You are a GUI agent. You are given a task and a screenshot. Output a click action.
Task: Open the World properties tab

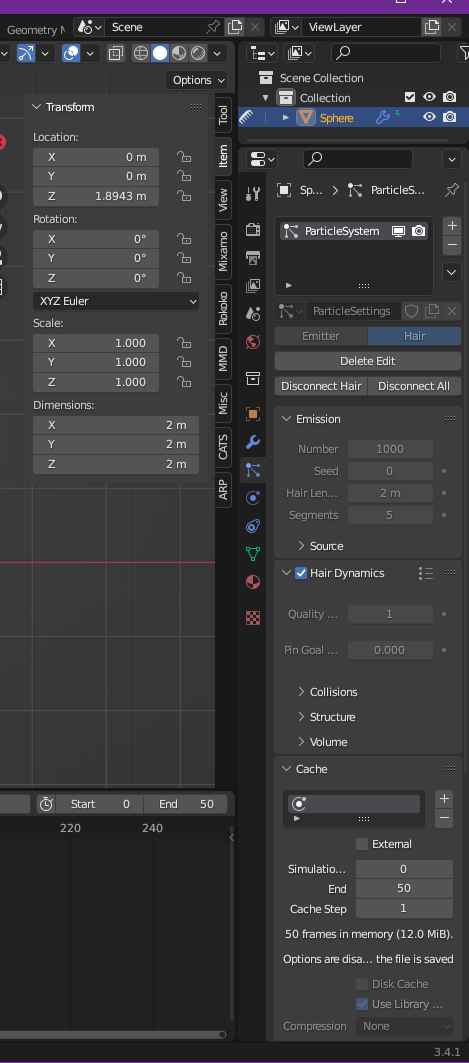pos(253,342)
